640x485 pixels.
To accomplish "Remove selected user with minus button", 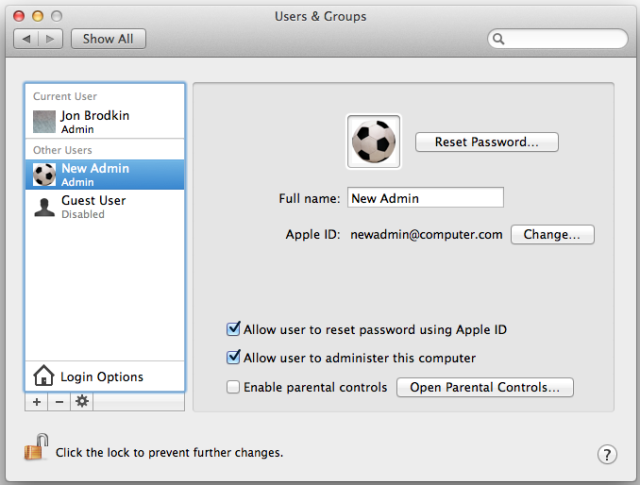I will (x=59, y=402).
